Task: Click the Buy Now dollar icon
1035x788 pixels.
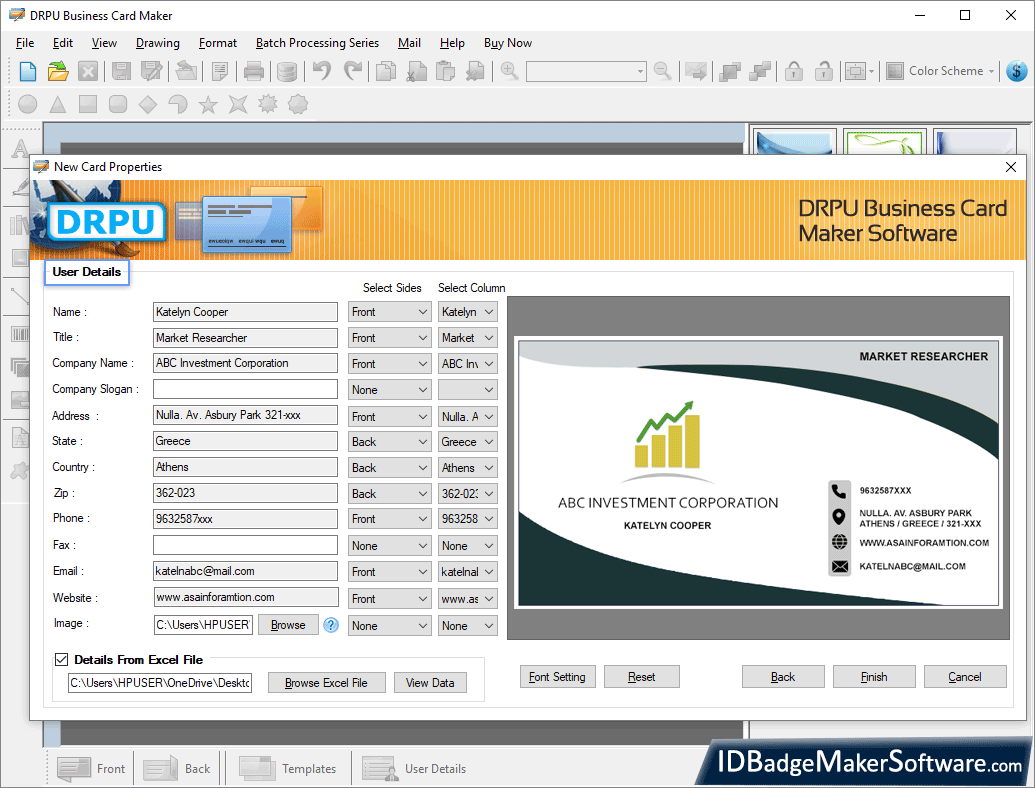Action: [x=1018, y=71]
